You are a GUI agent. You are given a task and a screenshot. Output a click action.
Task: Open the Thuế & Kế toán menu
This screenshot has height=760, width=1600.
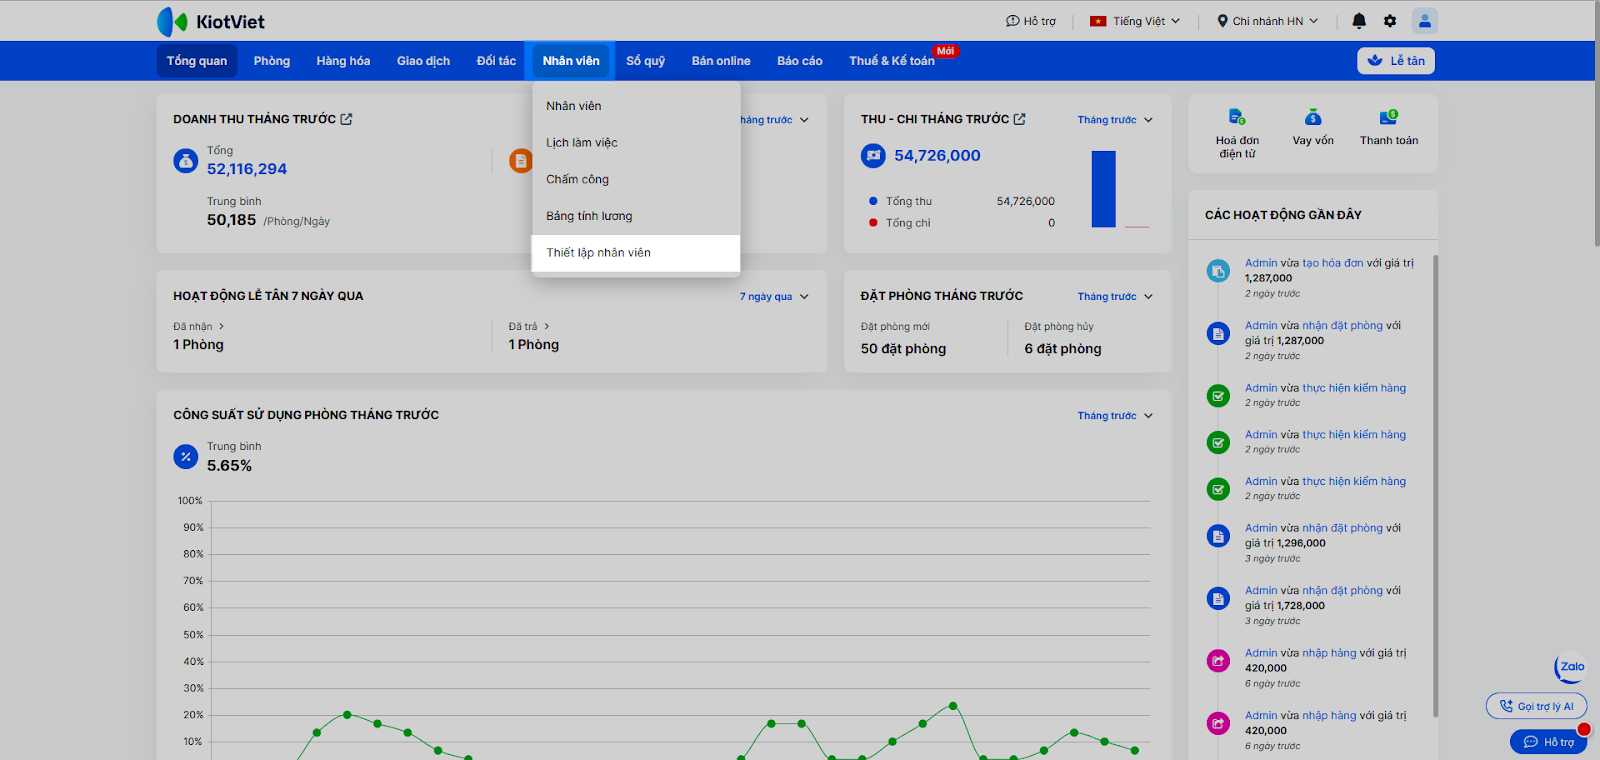tap(892, 61)
